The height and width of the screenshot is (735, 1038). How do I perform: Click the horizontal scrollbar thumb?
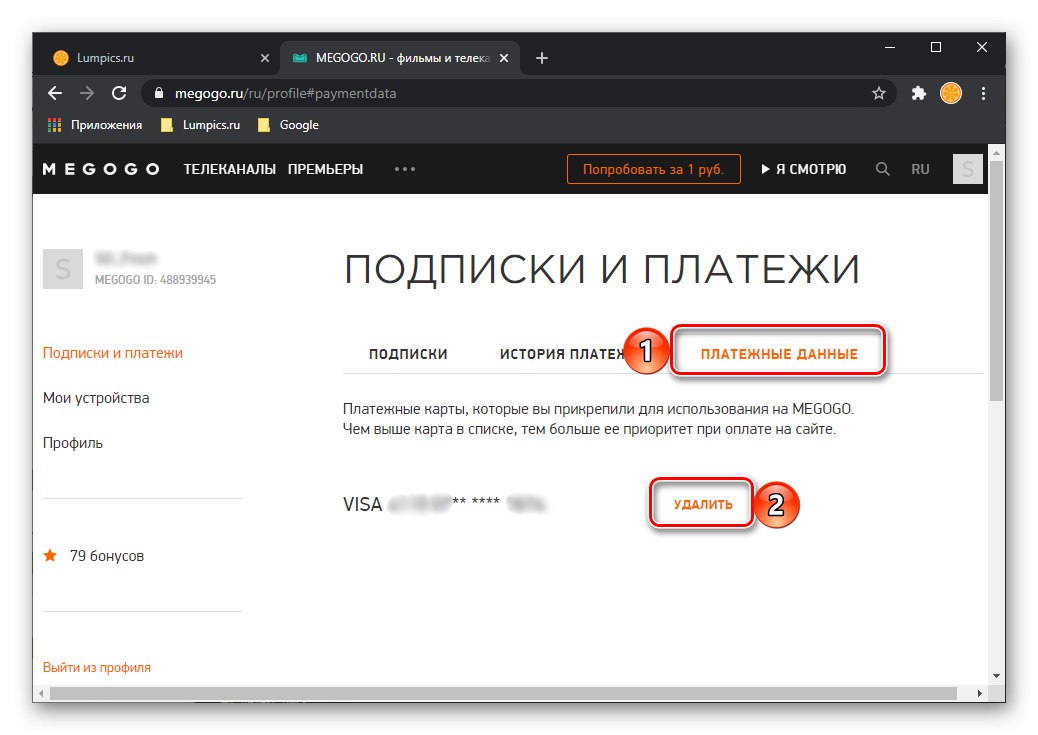click(x=503, y=693)
